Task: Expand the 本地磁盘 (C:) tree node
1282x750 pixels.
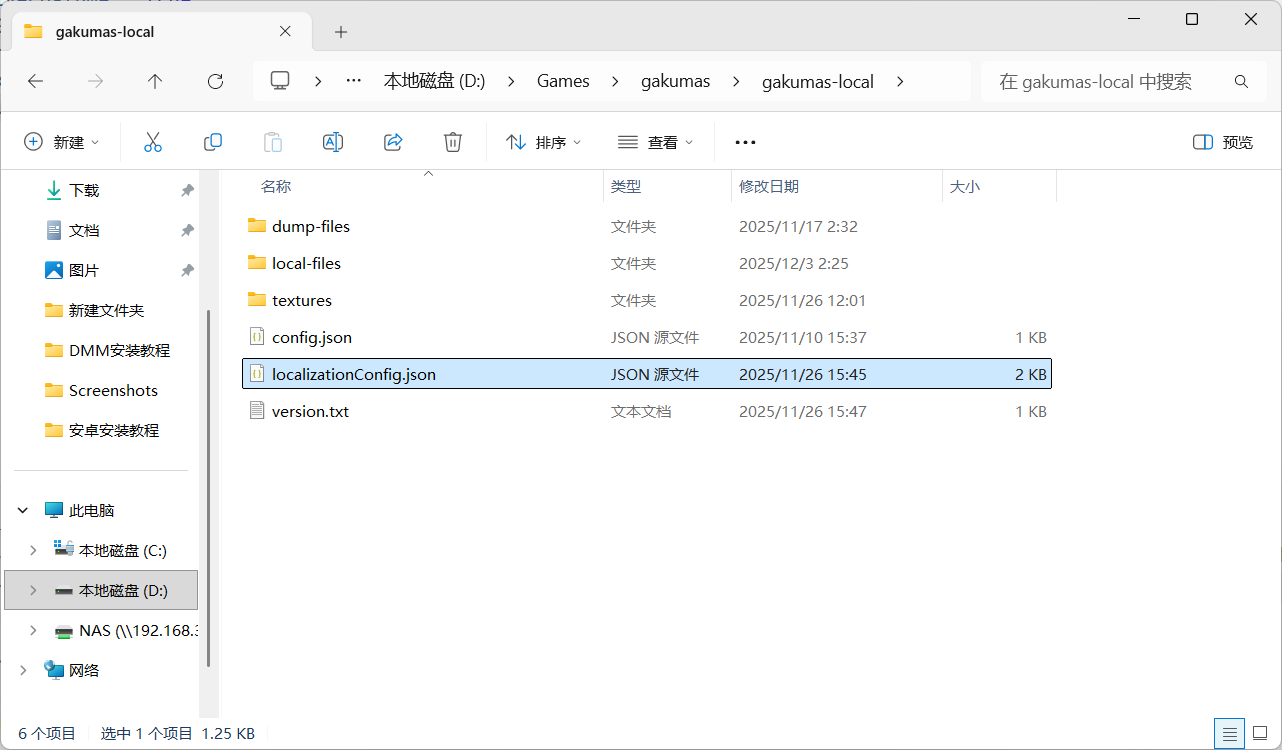Action: [33, 550]
